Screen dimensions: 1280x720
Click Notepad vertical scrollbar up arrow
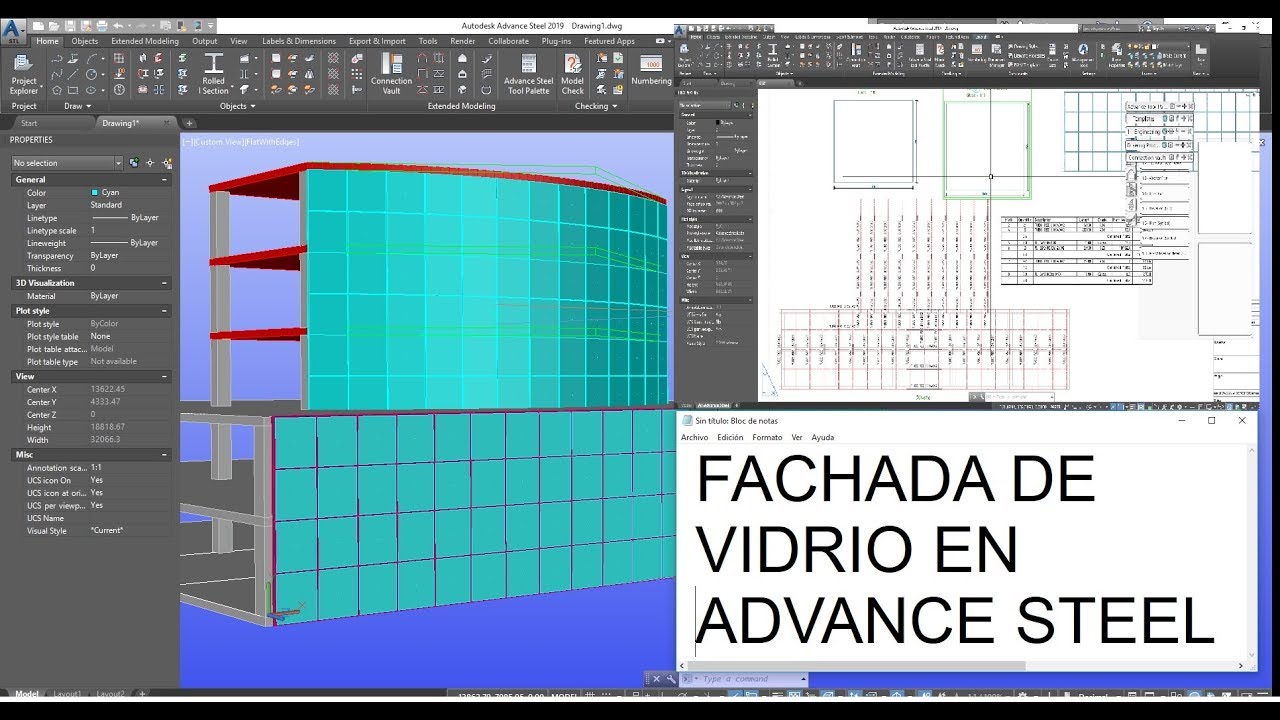(x=1250, y=451)
